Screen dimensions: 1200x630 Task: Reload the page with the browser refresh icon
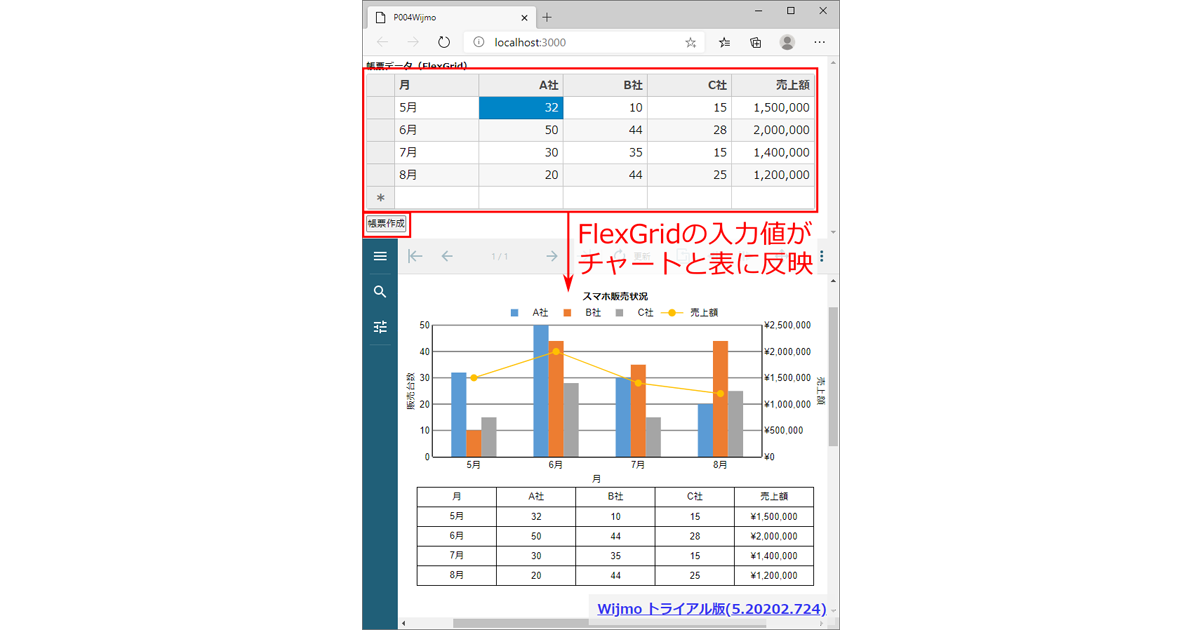tap(444, 41)
